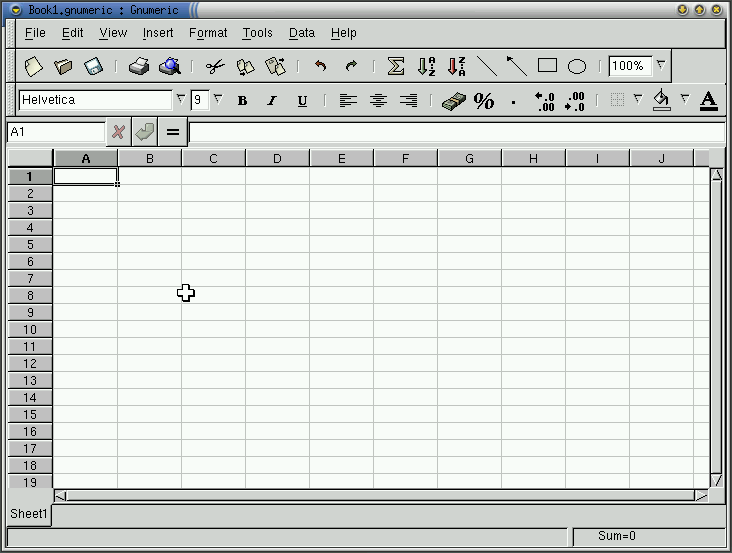Open borders dropdown arrow
Screen dimensions: 732x553
point(638,98)
